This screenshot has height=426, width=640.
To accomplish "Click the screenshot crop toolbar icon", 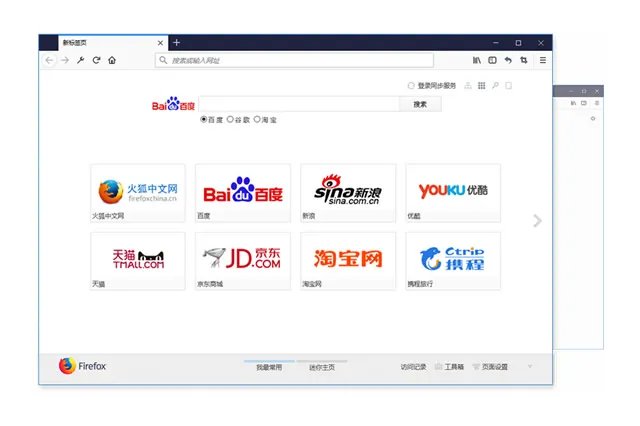I will (x=523, y=60).
